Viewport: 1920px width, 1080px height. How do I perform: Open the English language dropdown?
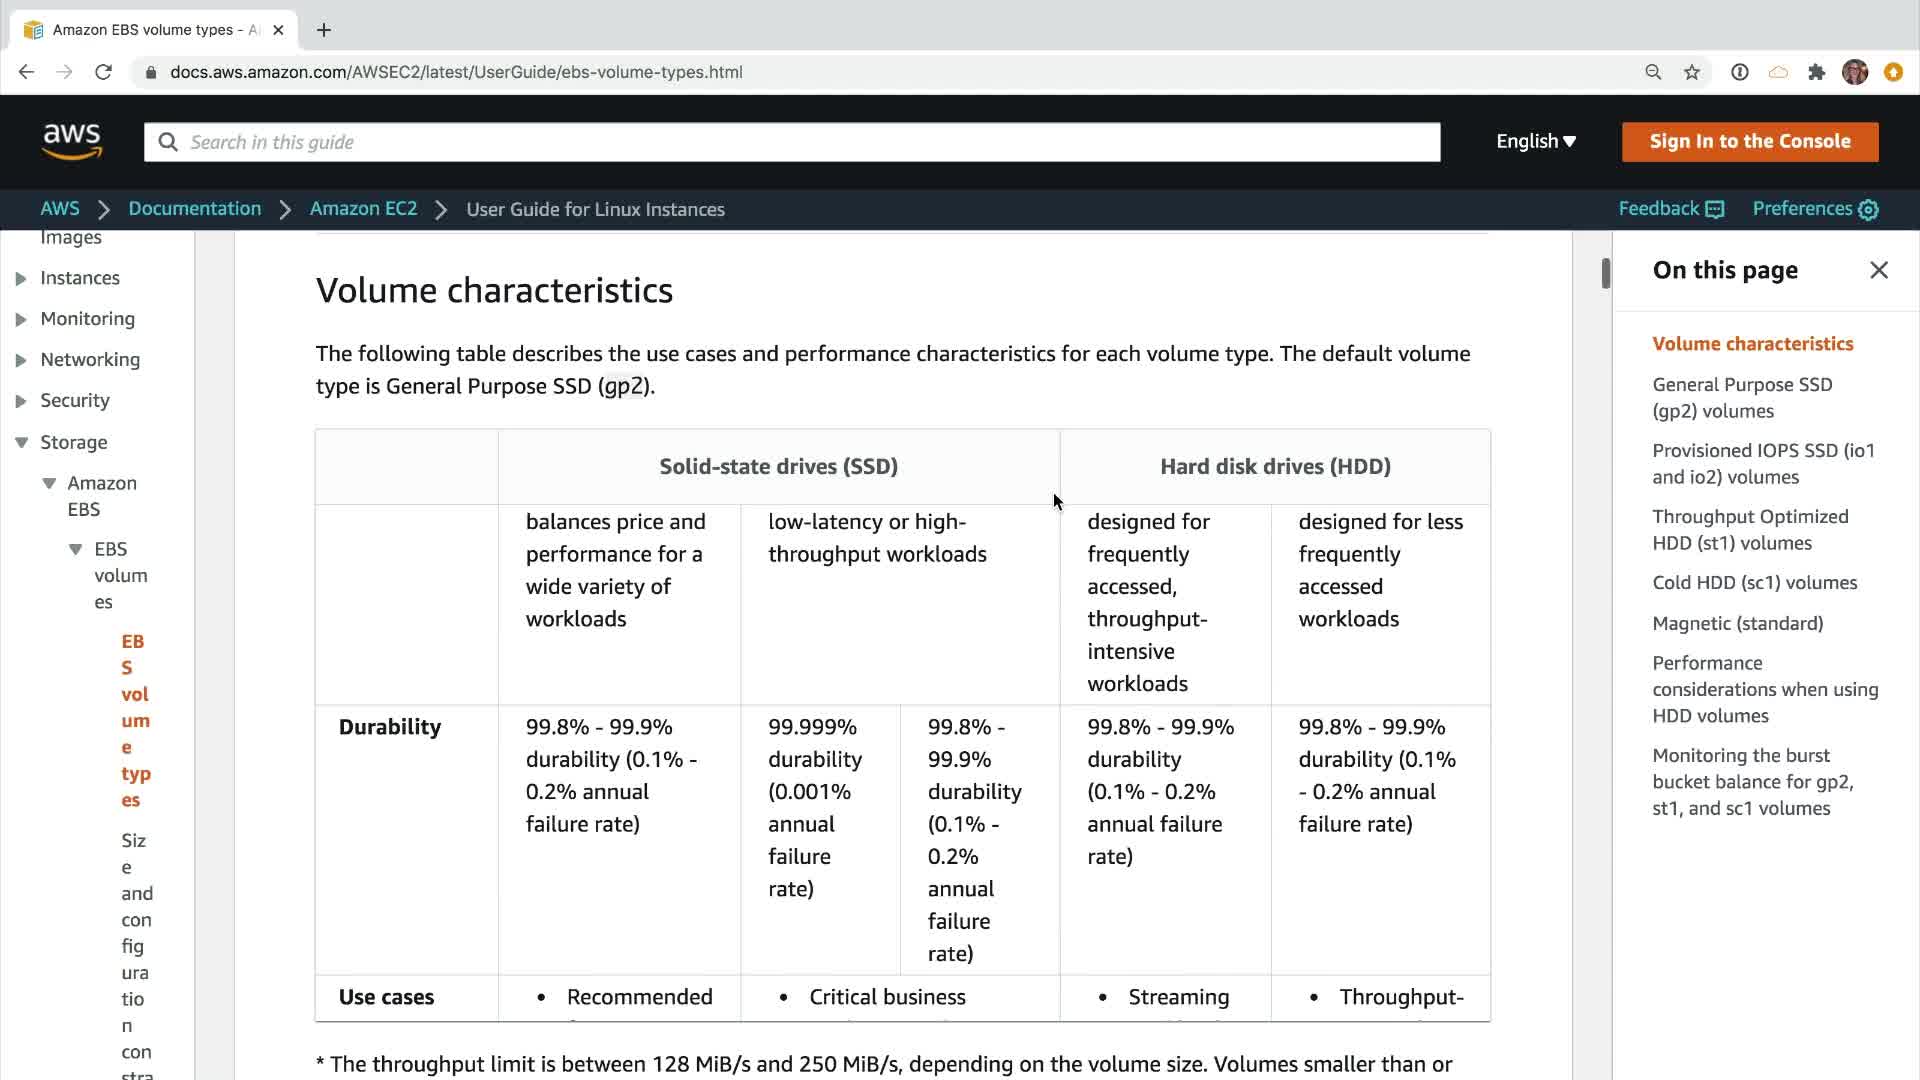[x=1536, y=141]
